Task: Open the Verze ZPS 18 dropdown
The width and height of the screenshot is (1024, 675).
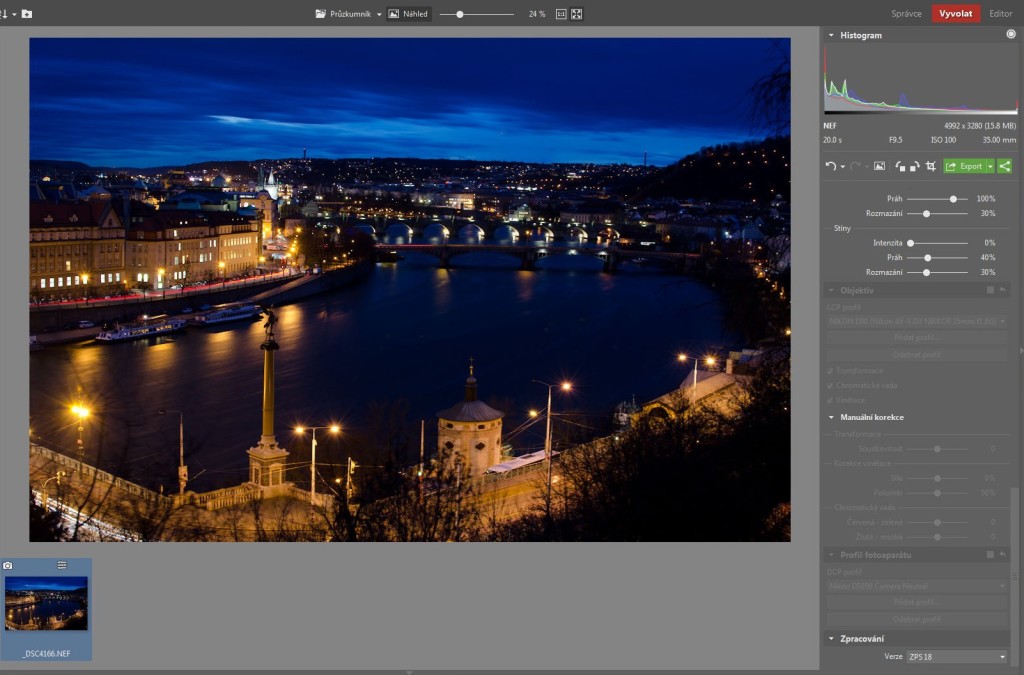Action: coord(956,657)
